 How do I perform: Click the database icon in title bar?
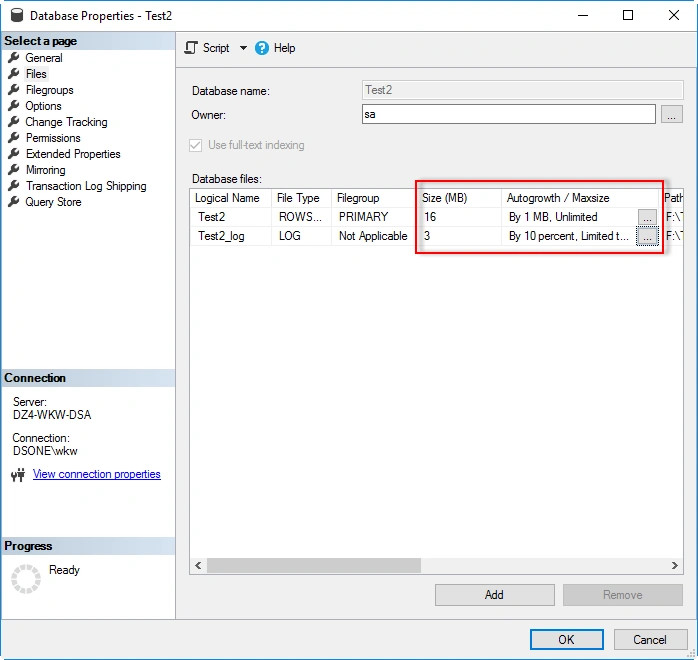(x=16, y=15)
